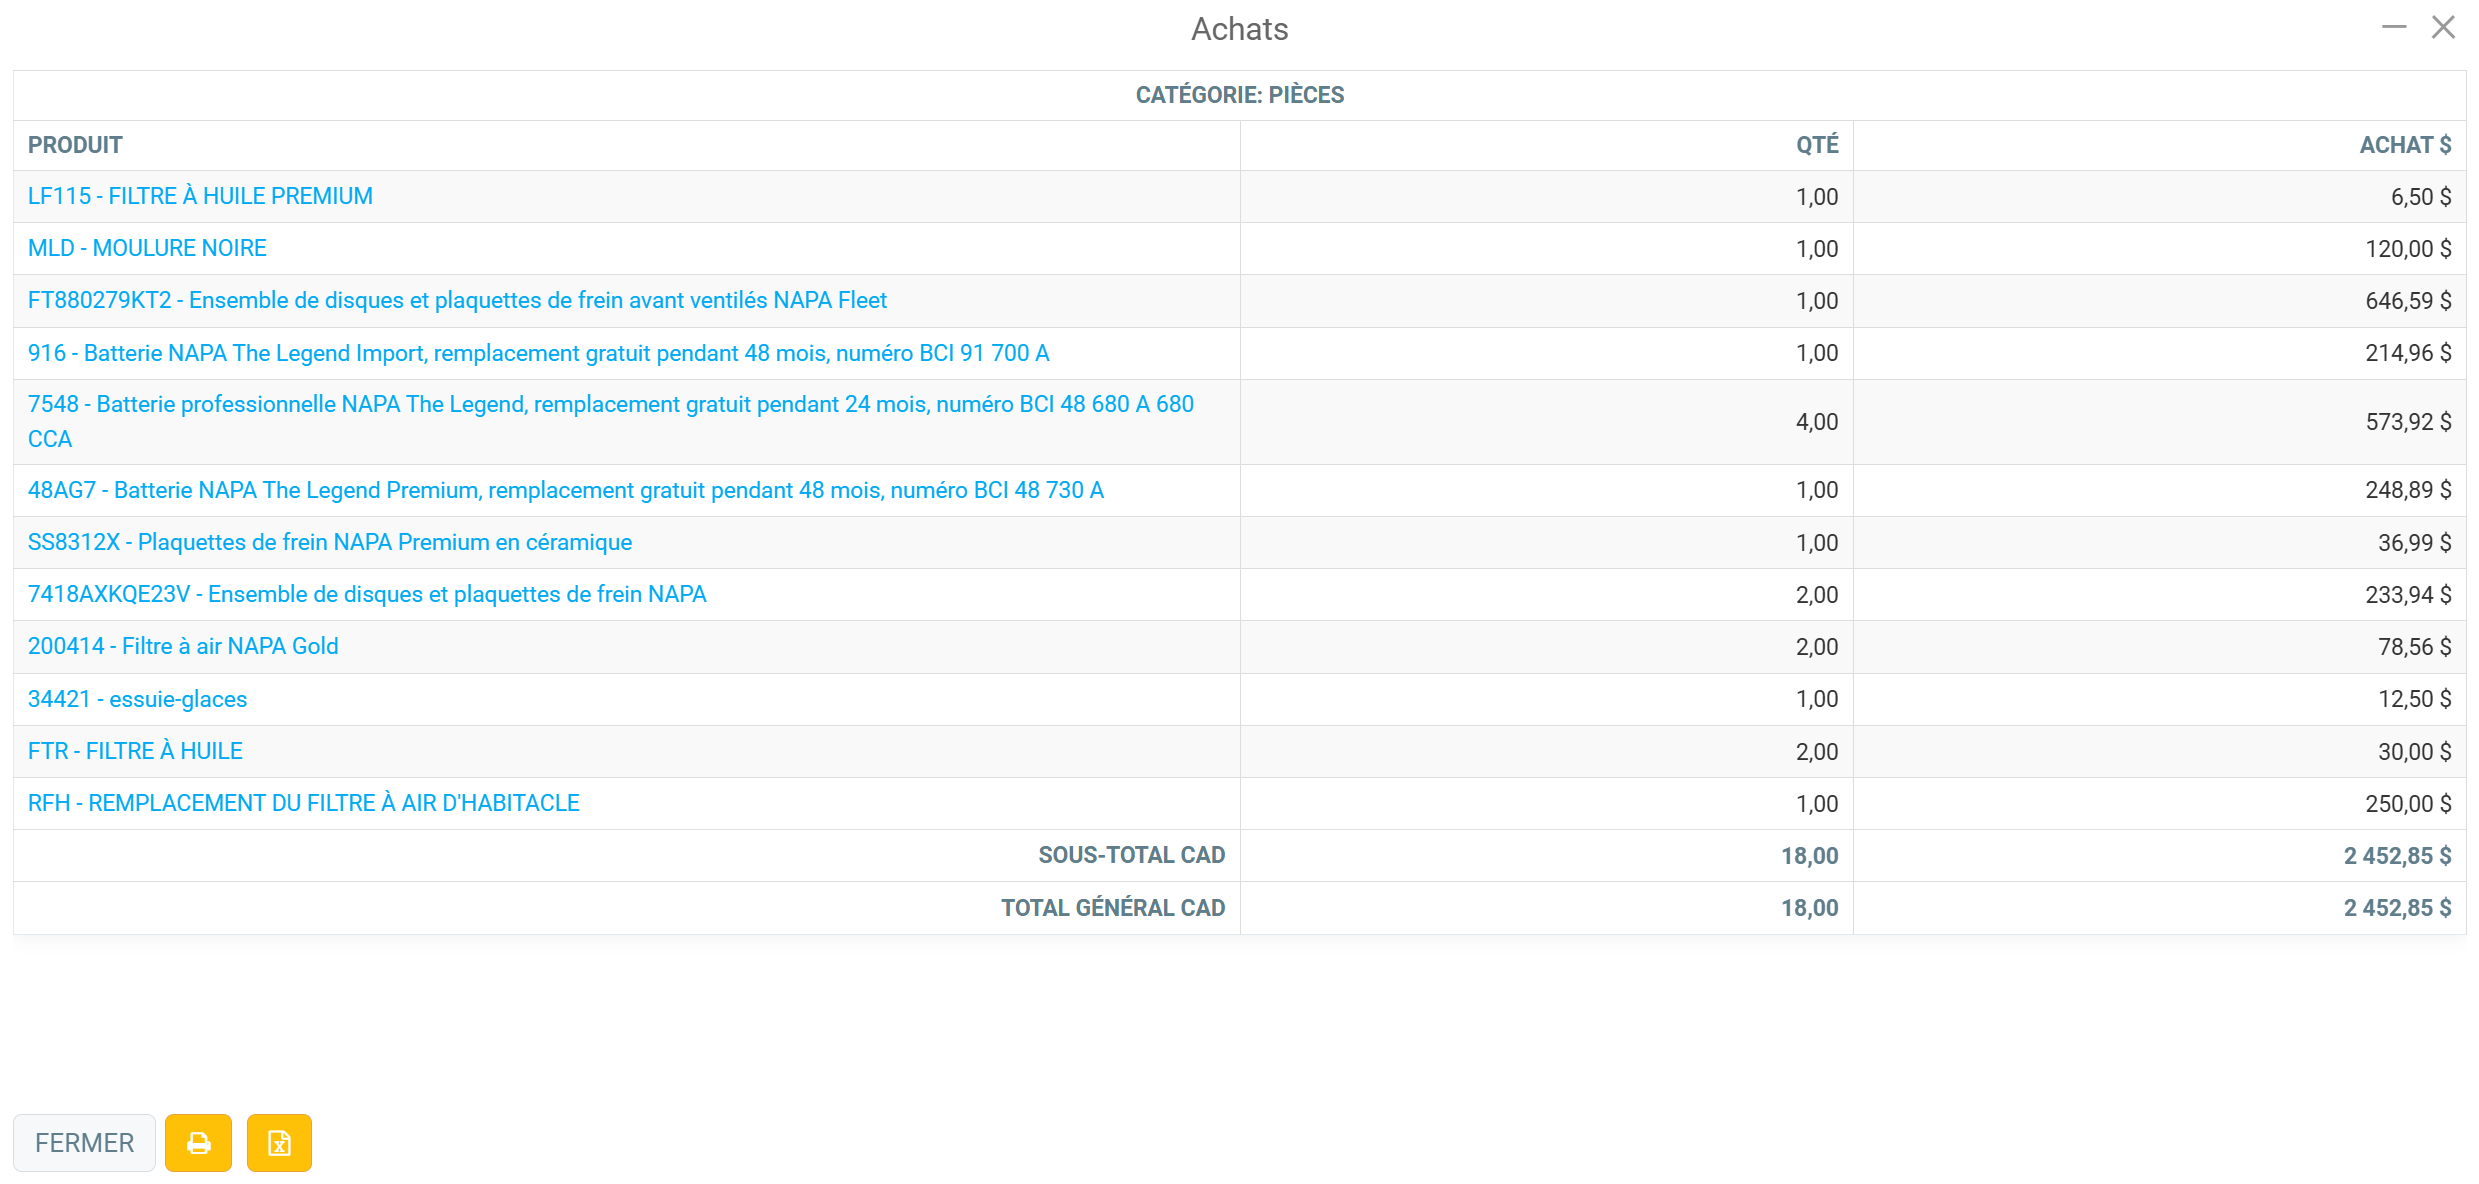
Task: Click the TOTAL GÉNÉRAL CAD label
Action: (1113, 908)
